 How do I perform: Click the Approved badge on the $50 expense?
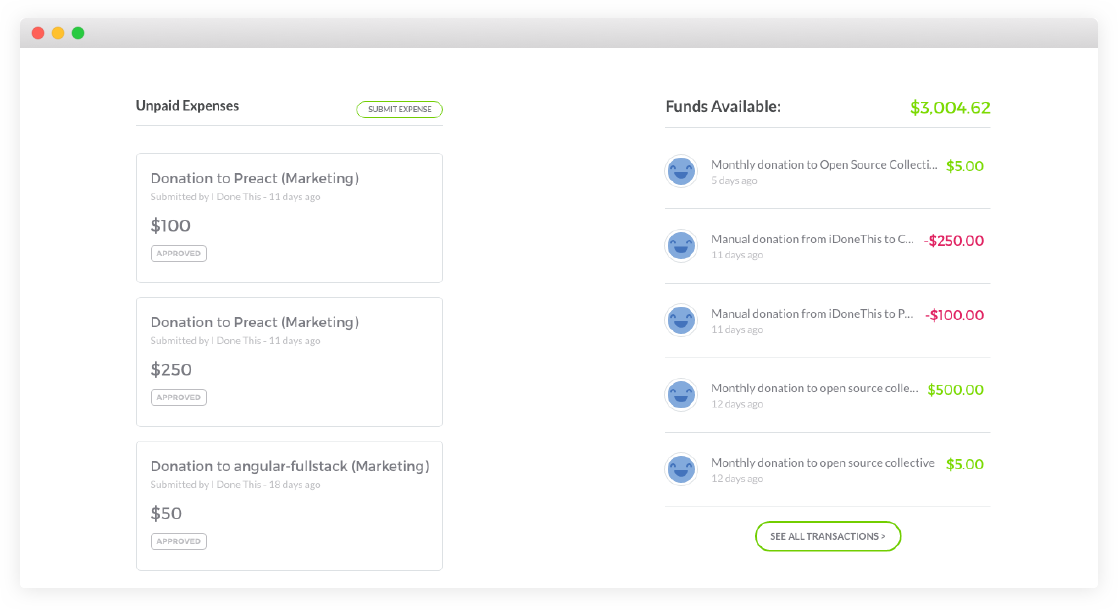179,541
